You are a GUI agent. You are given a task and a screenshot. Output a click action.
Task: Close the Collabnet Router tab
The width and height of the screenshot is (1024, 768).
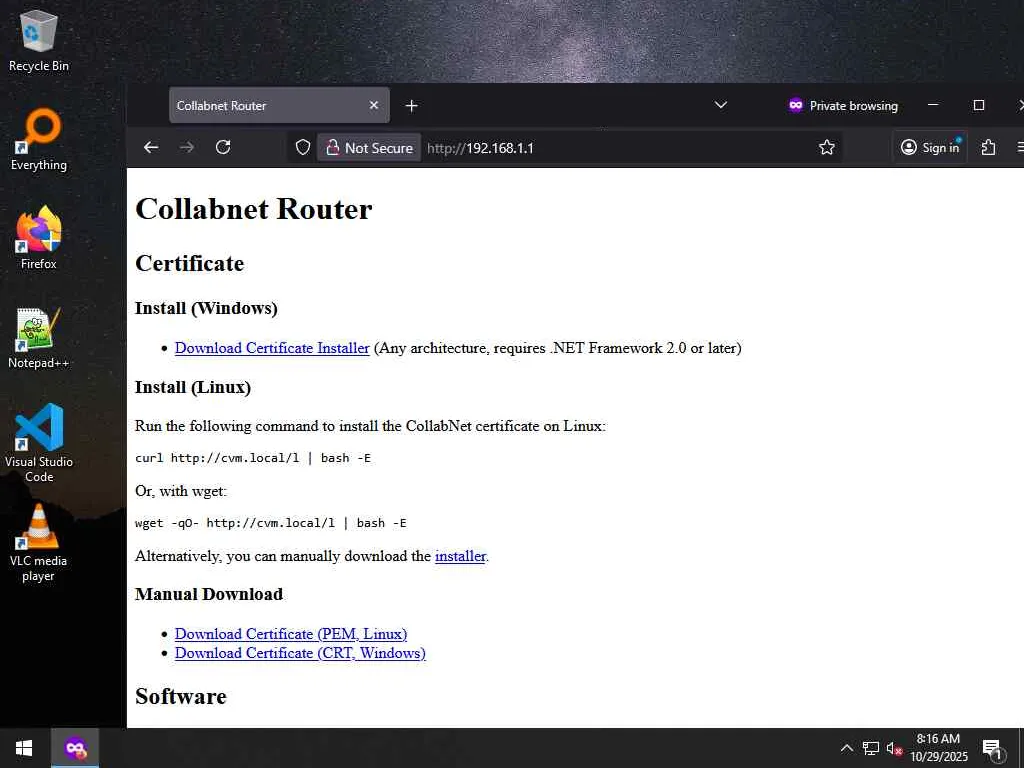pos(374,105)
